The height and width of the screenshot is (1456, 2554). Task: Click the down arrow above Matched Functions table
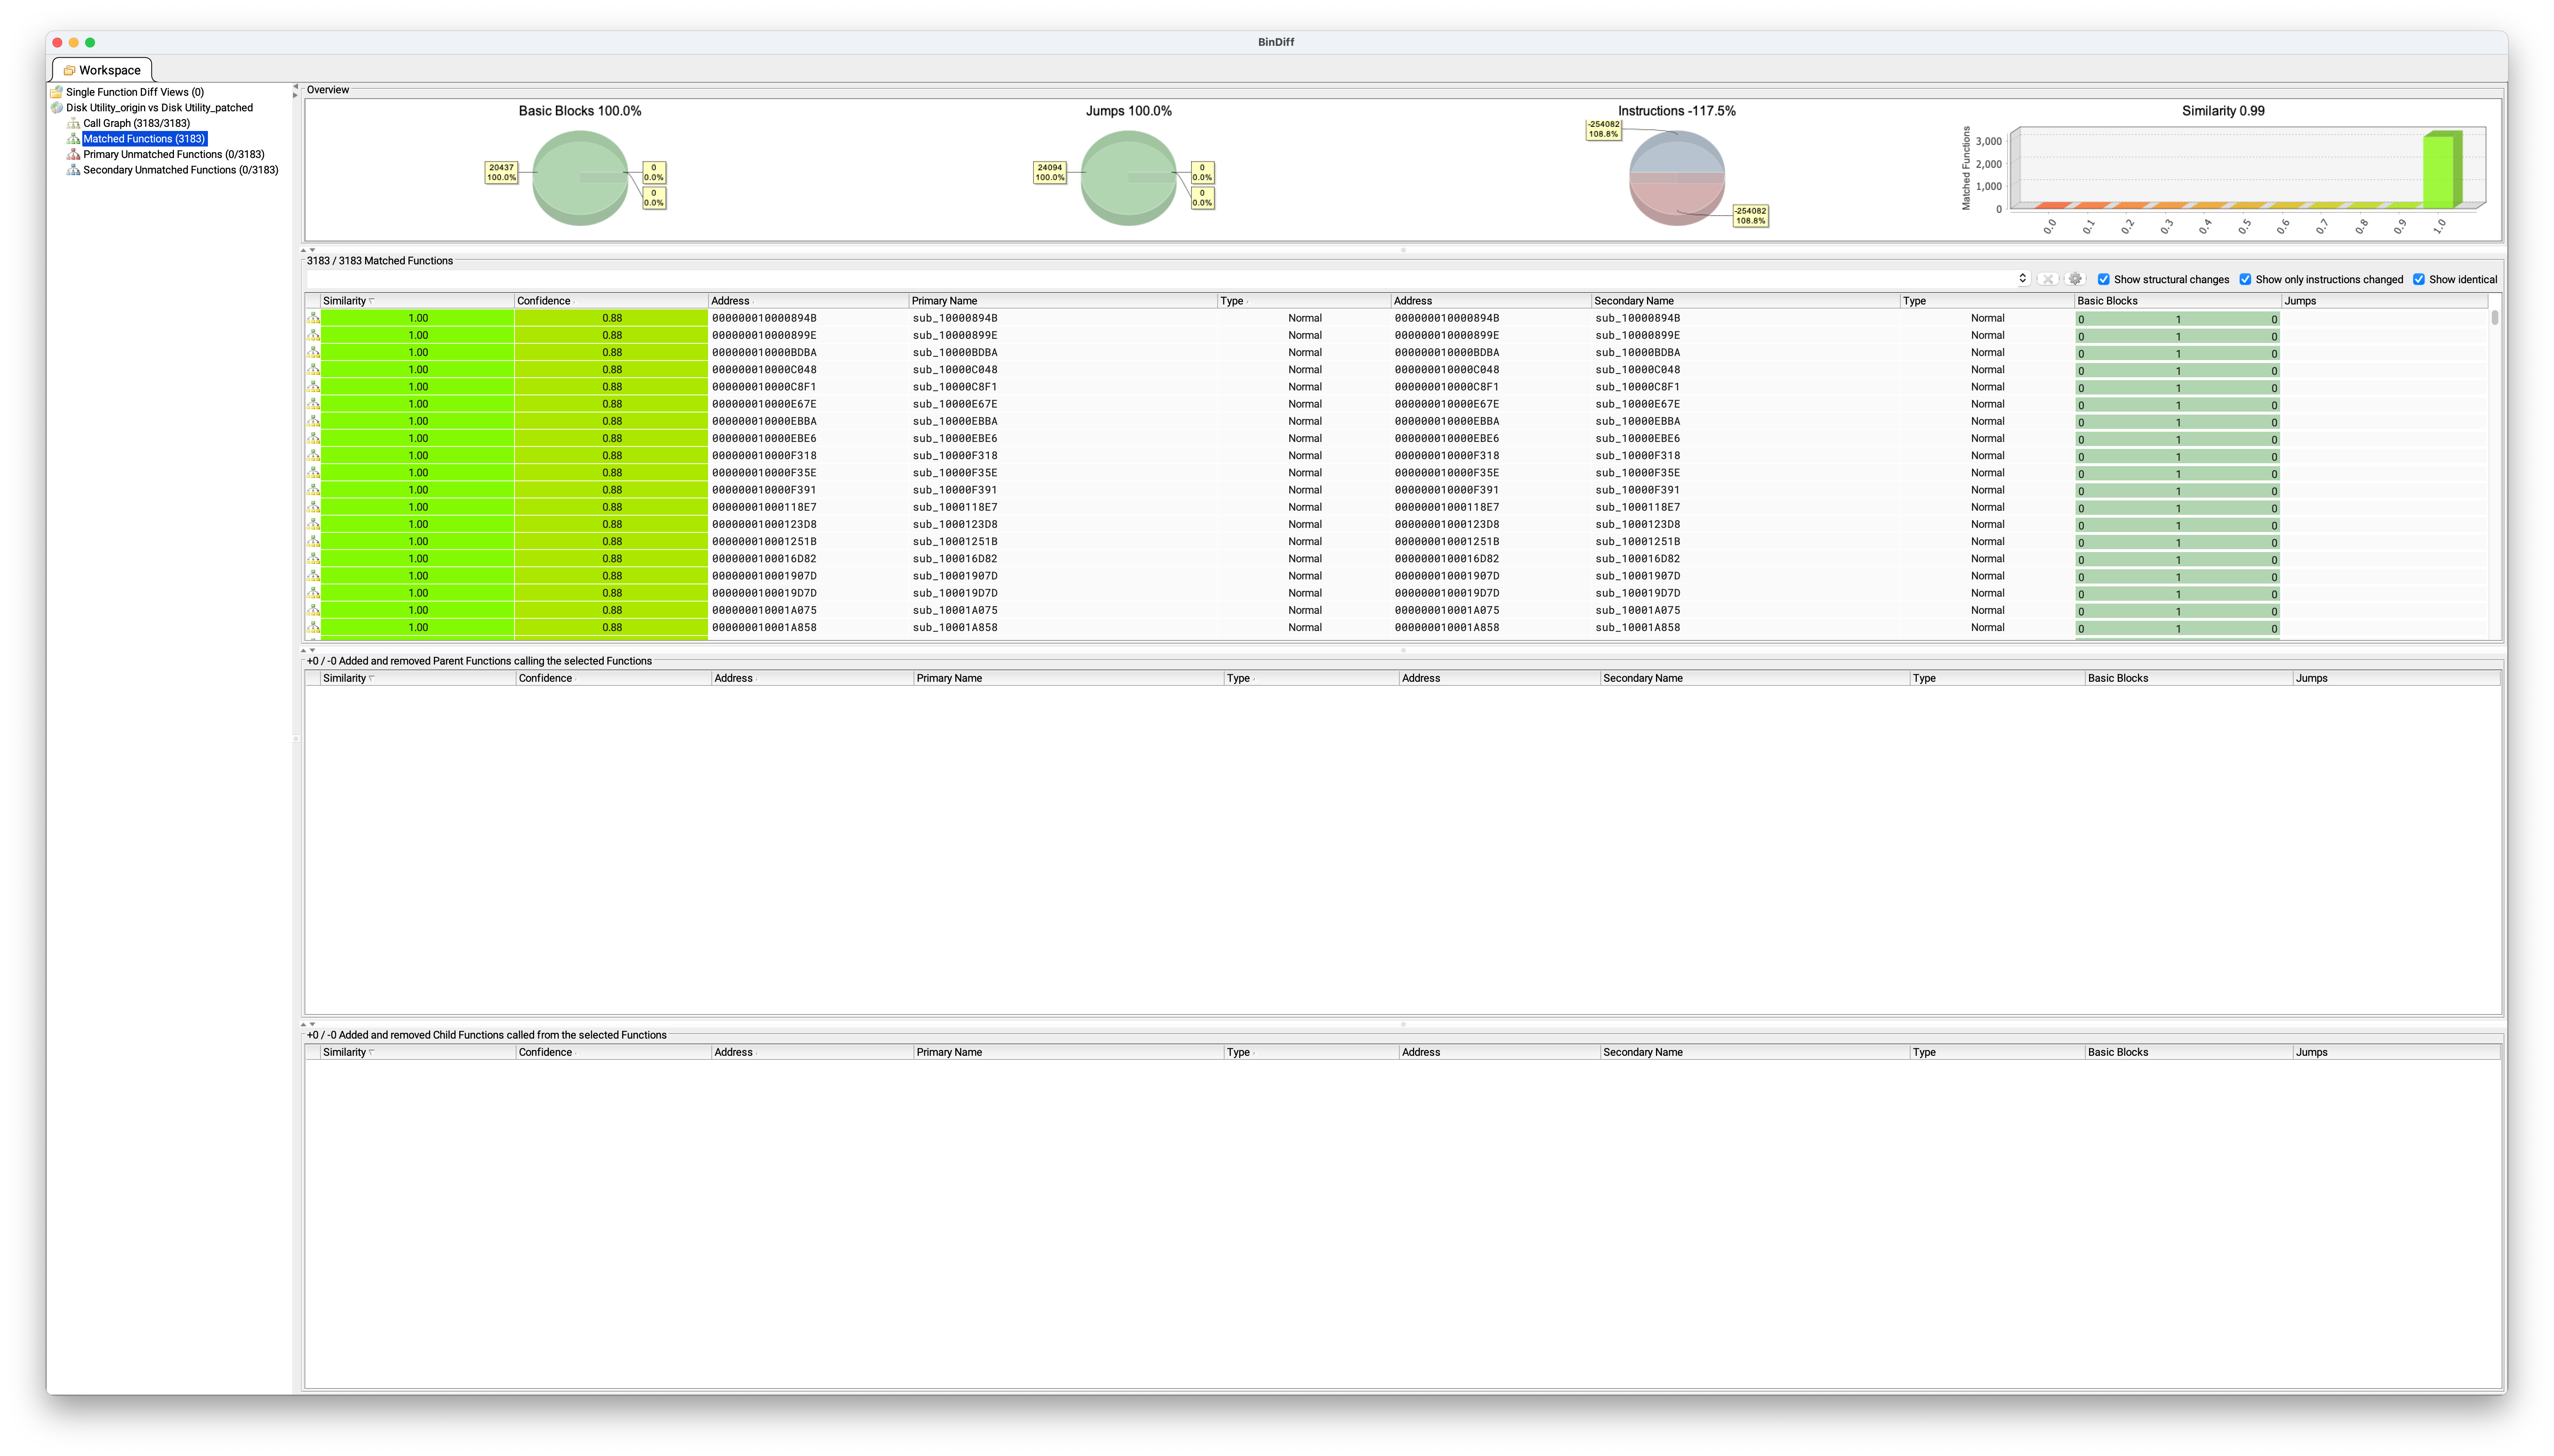click(x=312, y=250)
